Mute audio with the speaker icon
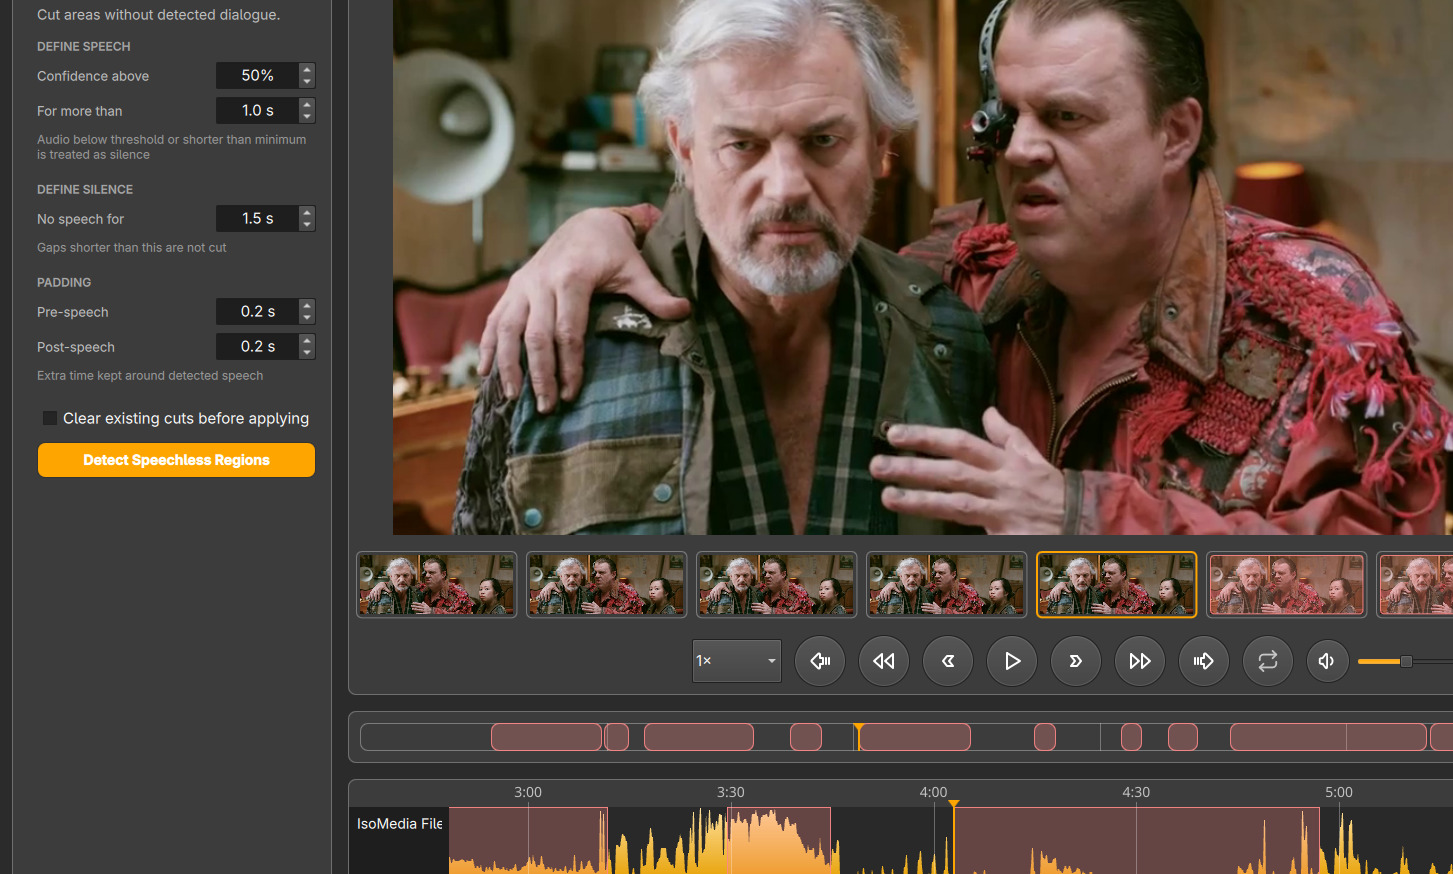1453x874 pixels. coord(1327,661)
